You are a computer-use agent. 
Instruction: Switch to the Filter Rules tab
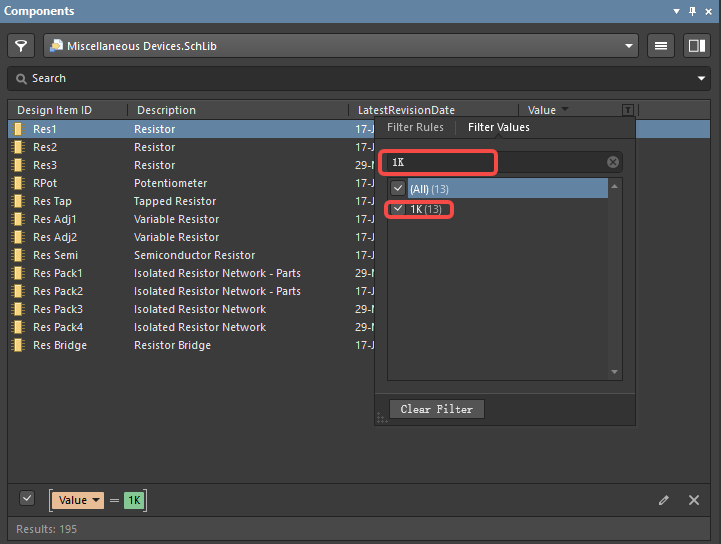[x=415, y=127]
